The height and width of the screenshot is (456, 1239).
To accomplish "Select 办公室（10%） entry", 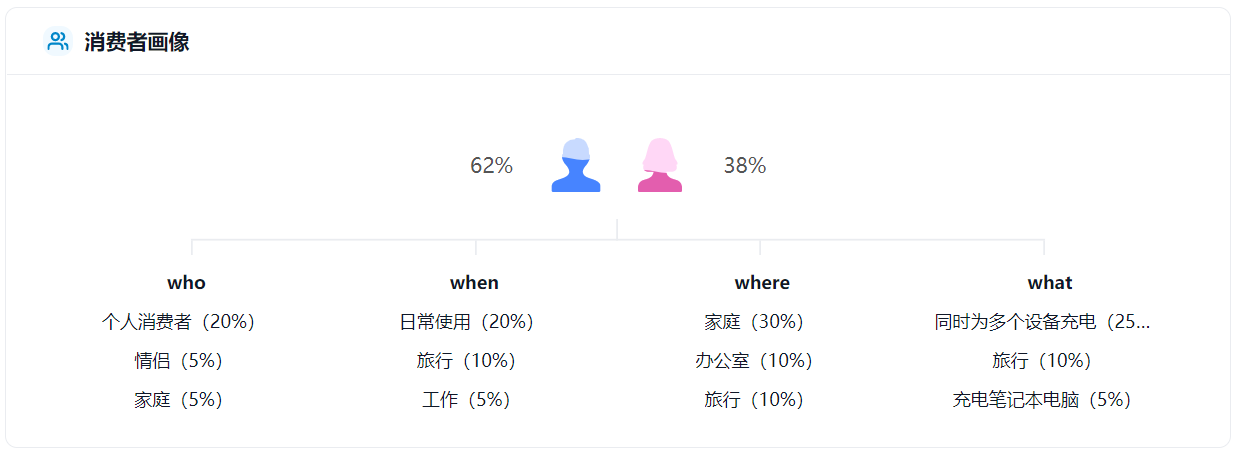I will [754, 361].
